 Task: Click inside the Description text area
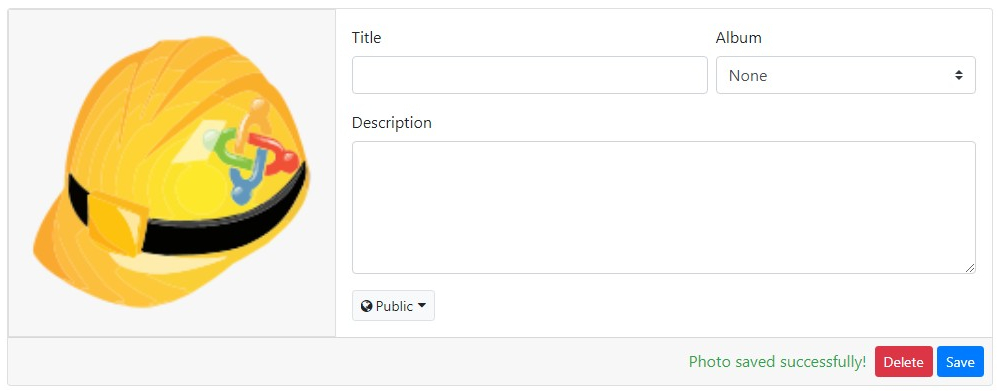[x=663, y=208]
